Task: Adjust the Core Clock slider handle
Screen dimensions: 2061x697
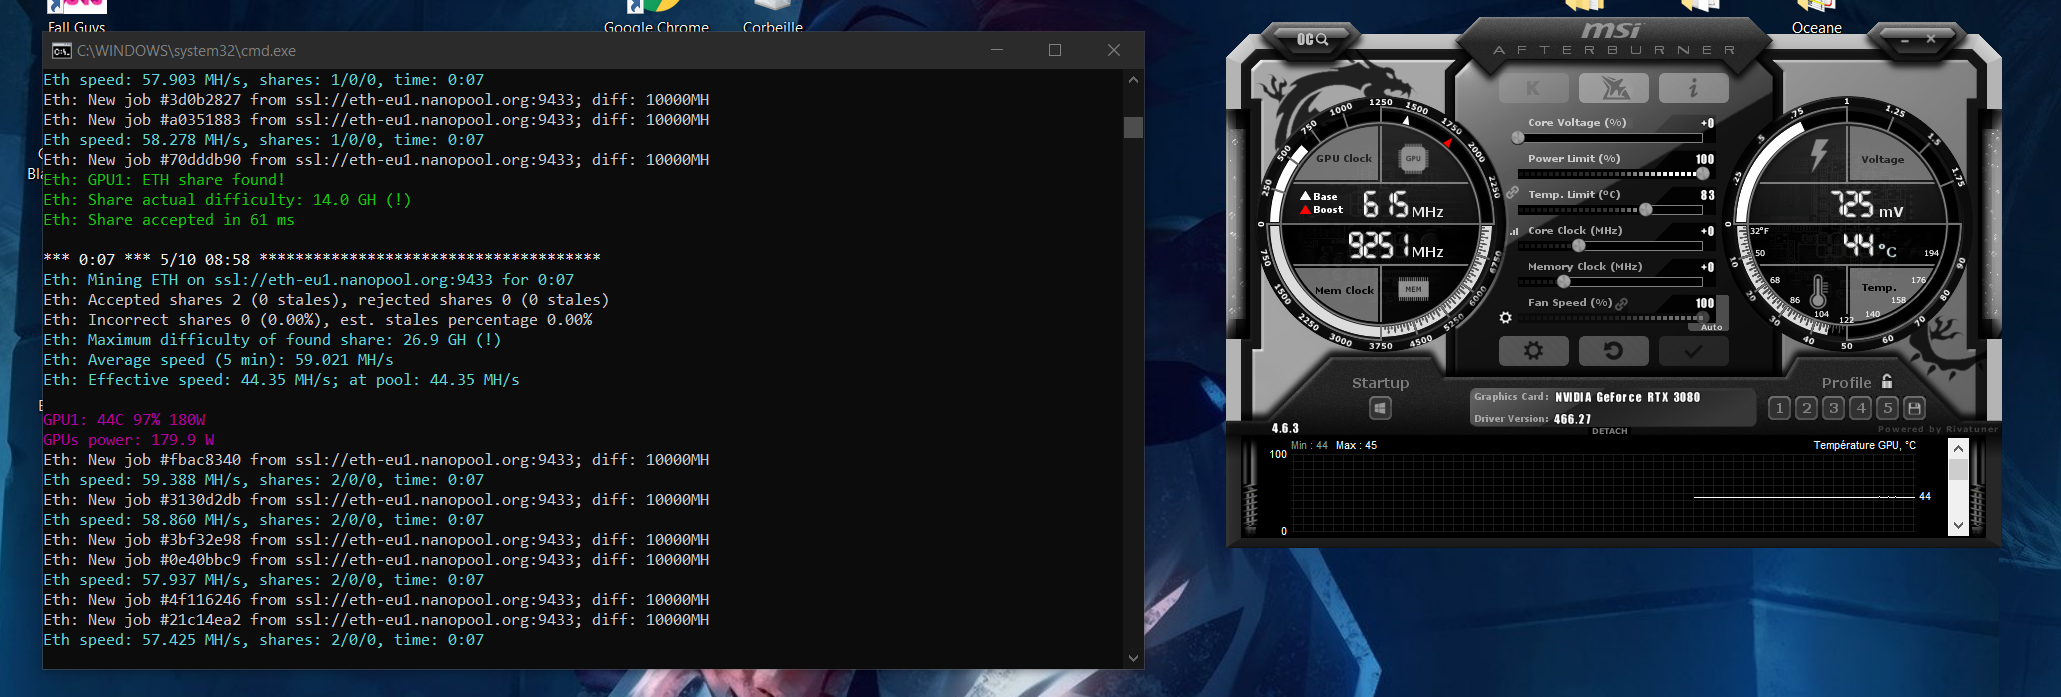Action: tap(1578, 246)
